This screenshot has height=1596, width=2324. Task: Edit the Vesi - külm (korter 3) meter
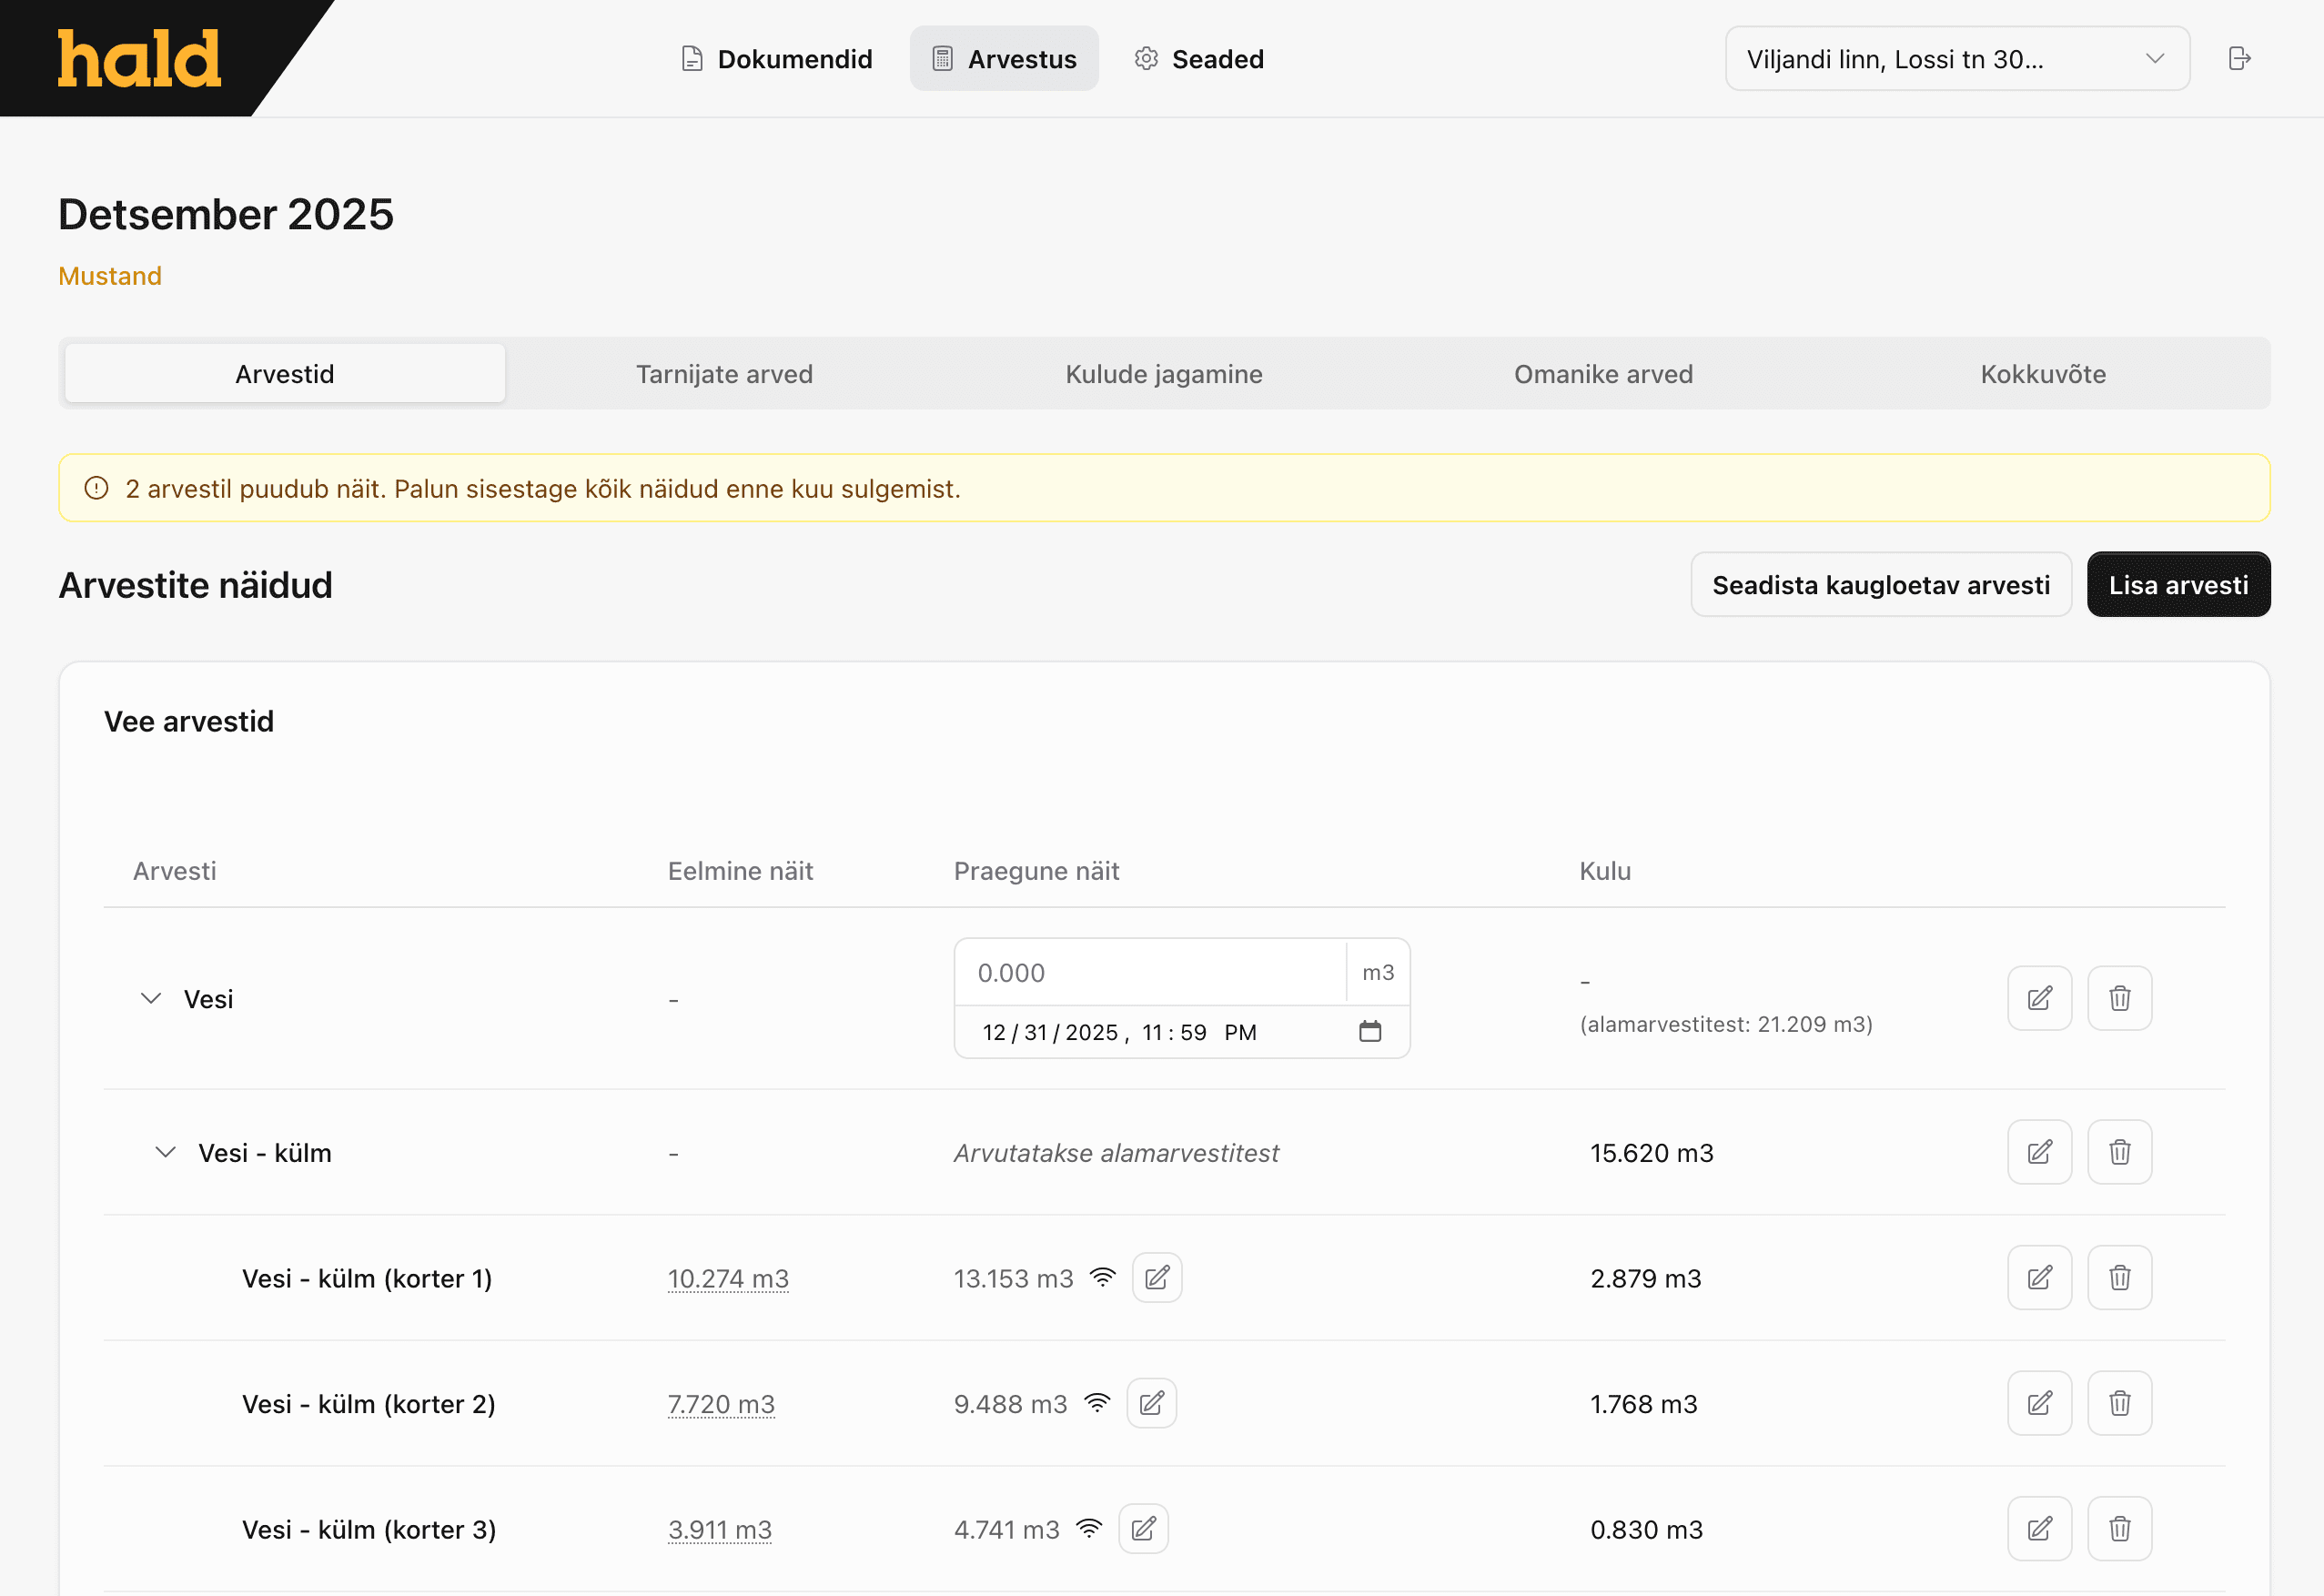(x=2038, y=1528)
